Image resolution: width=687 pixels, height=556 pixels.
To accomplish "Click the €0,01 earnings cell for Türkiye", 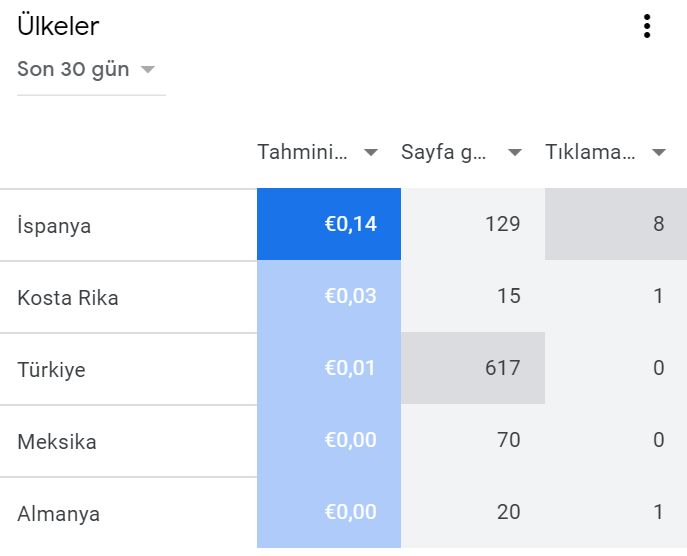I will [x=329, y=368].
